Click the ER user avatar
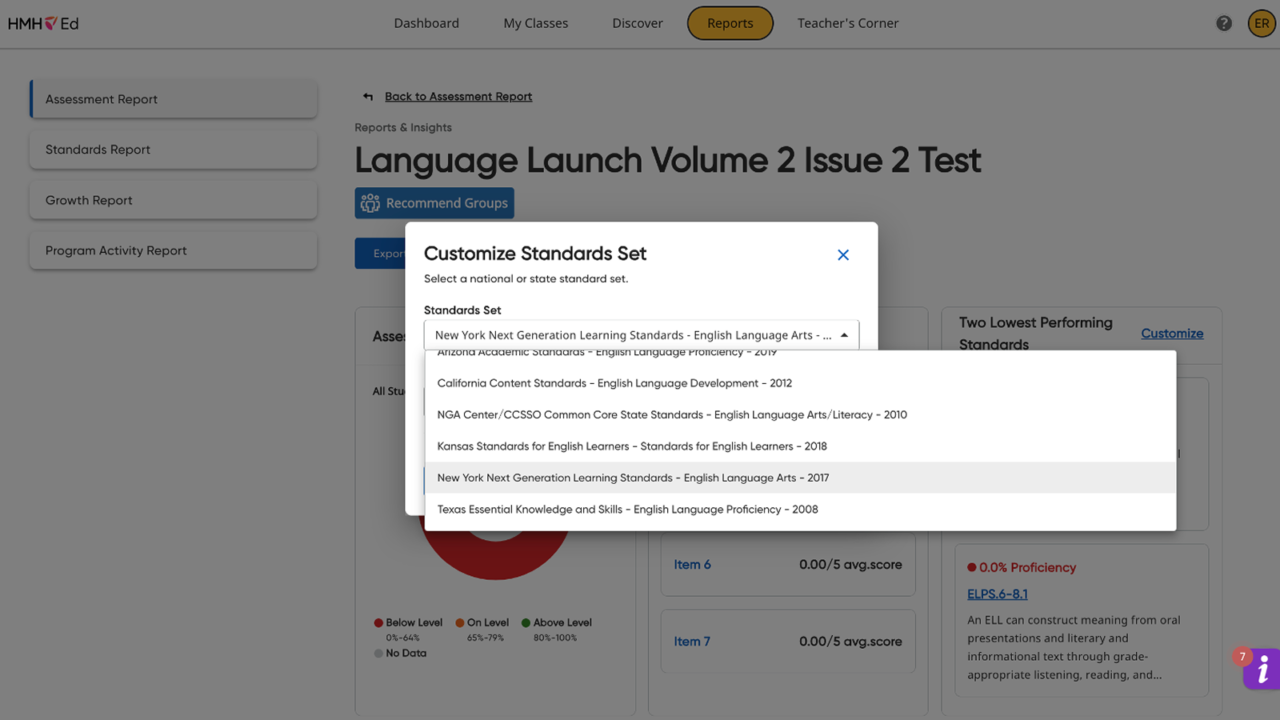This screenshot has width=1280, height=720. coord(1261,22)
